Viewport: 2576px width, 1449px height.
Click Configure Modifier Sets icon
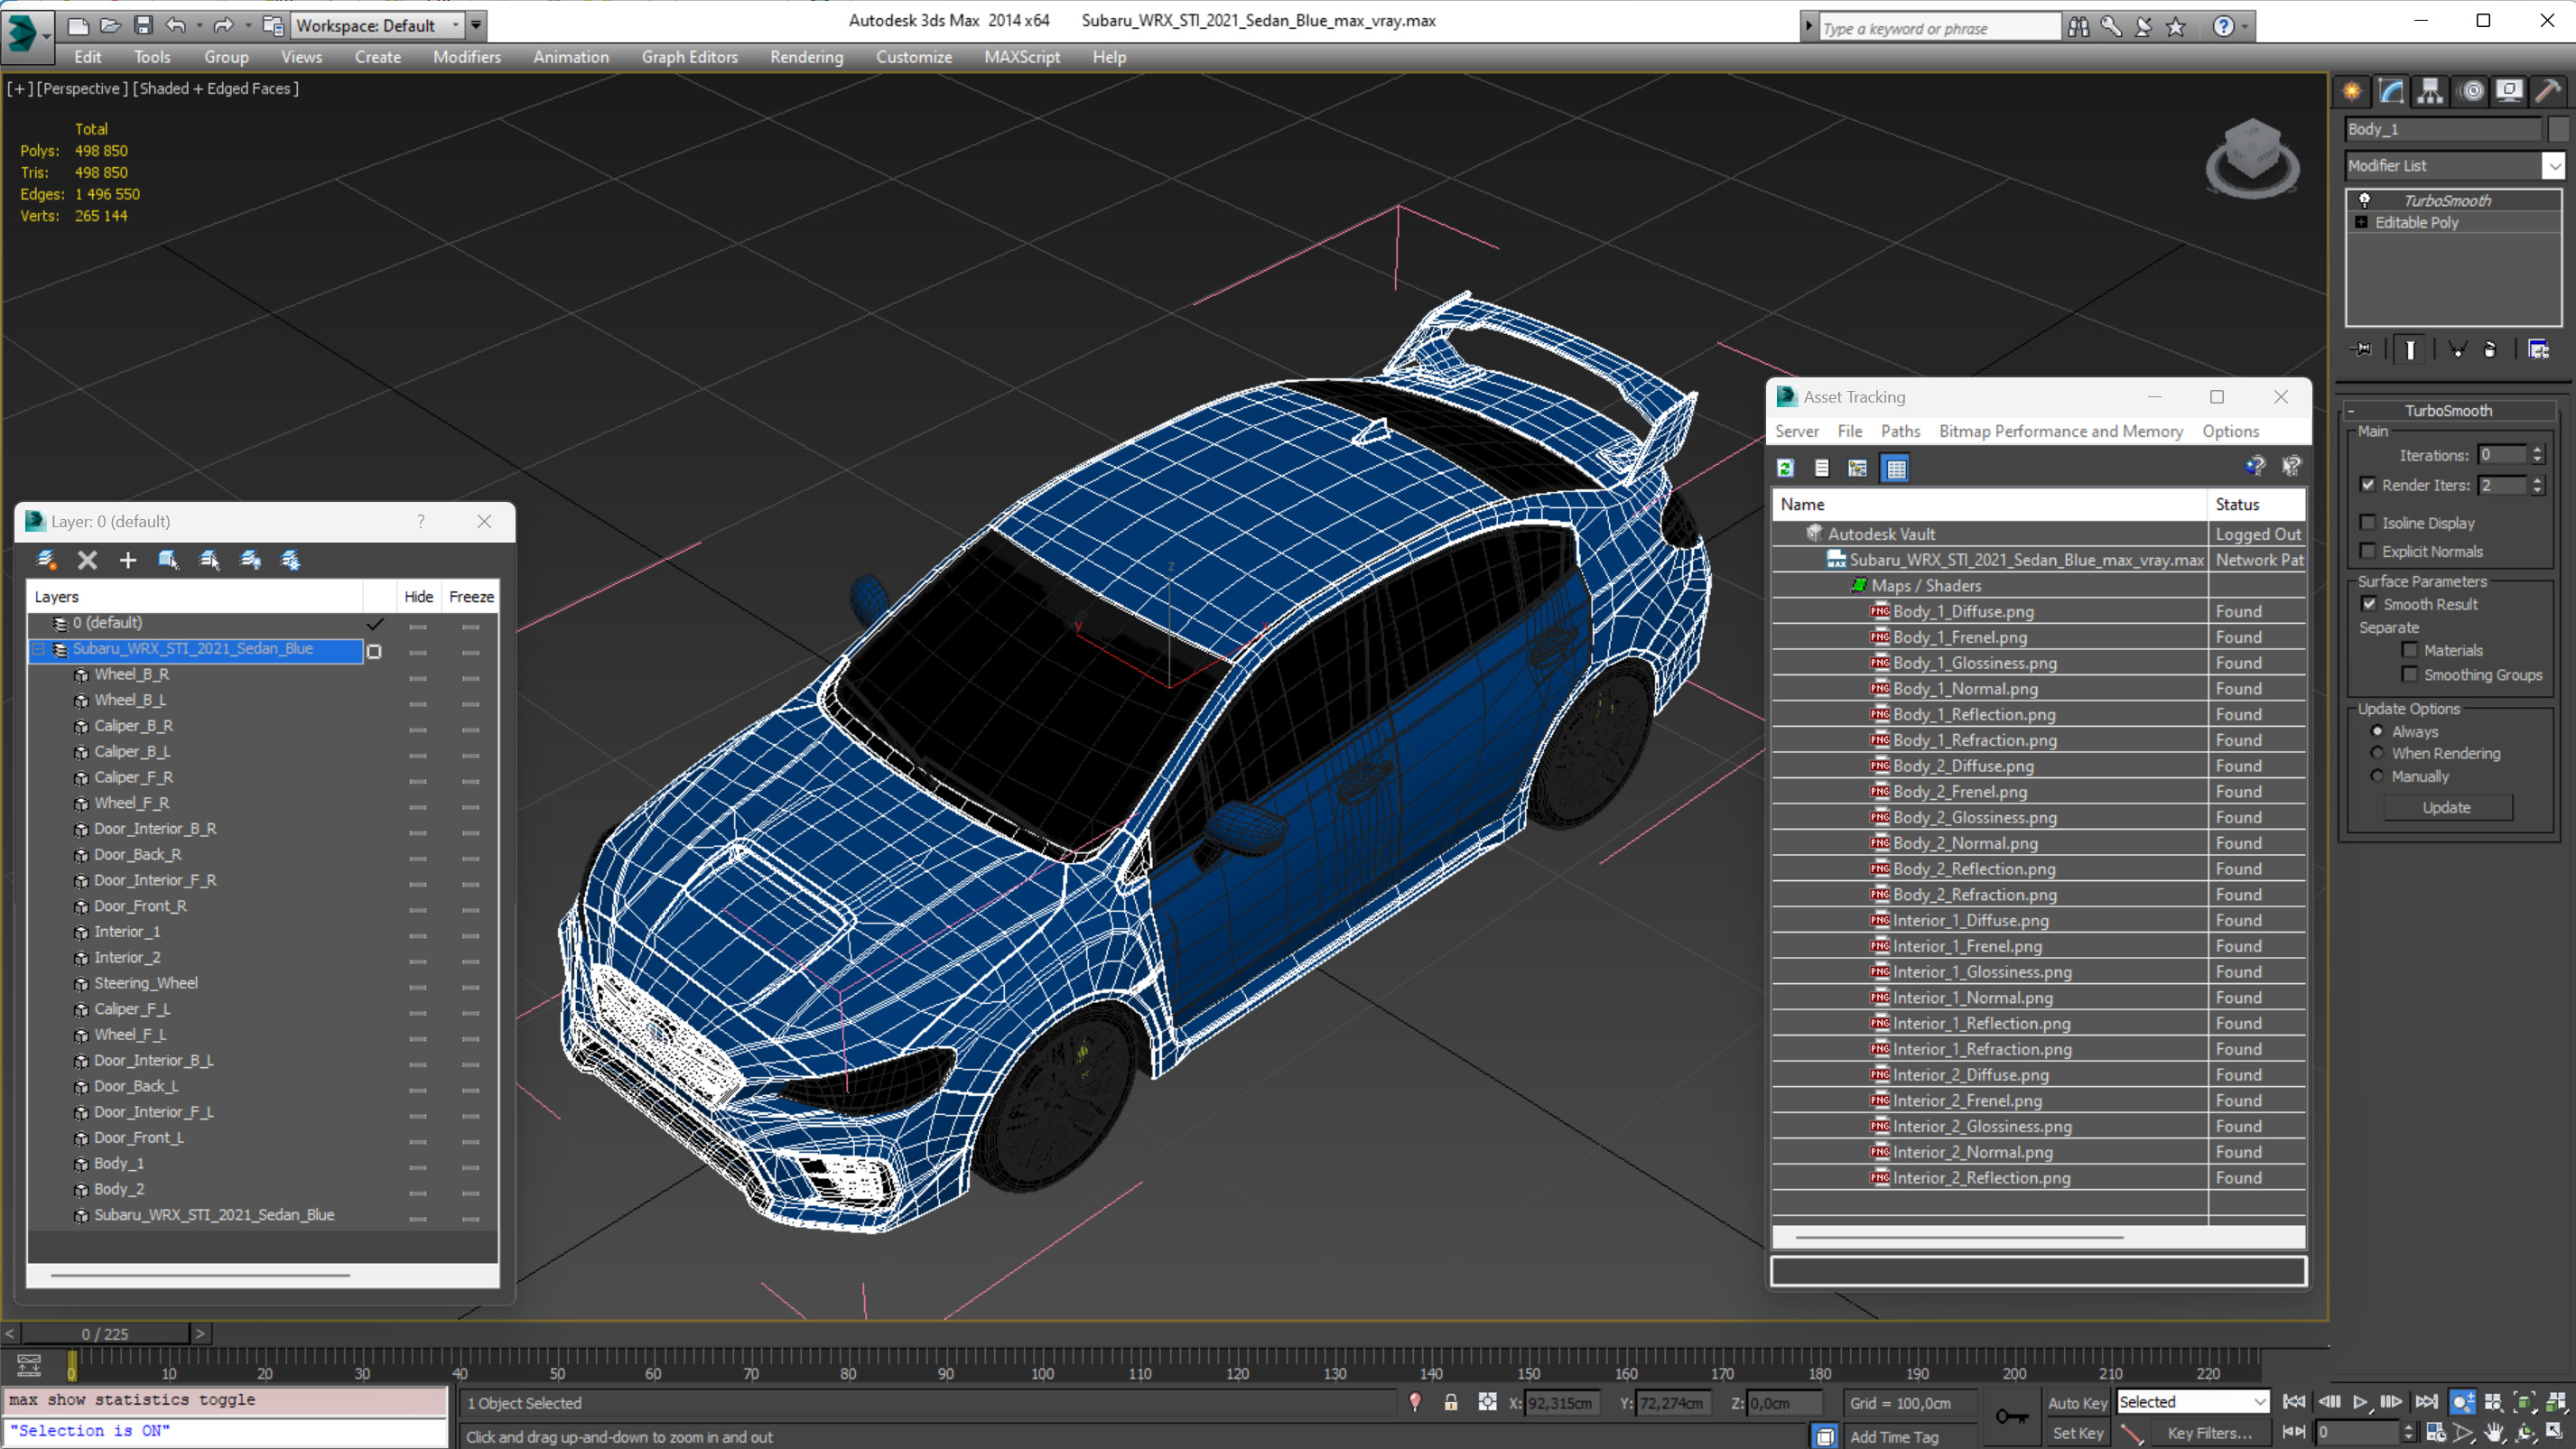tap(2538, 349)
